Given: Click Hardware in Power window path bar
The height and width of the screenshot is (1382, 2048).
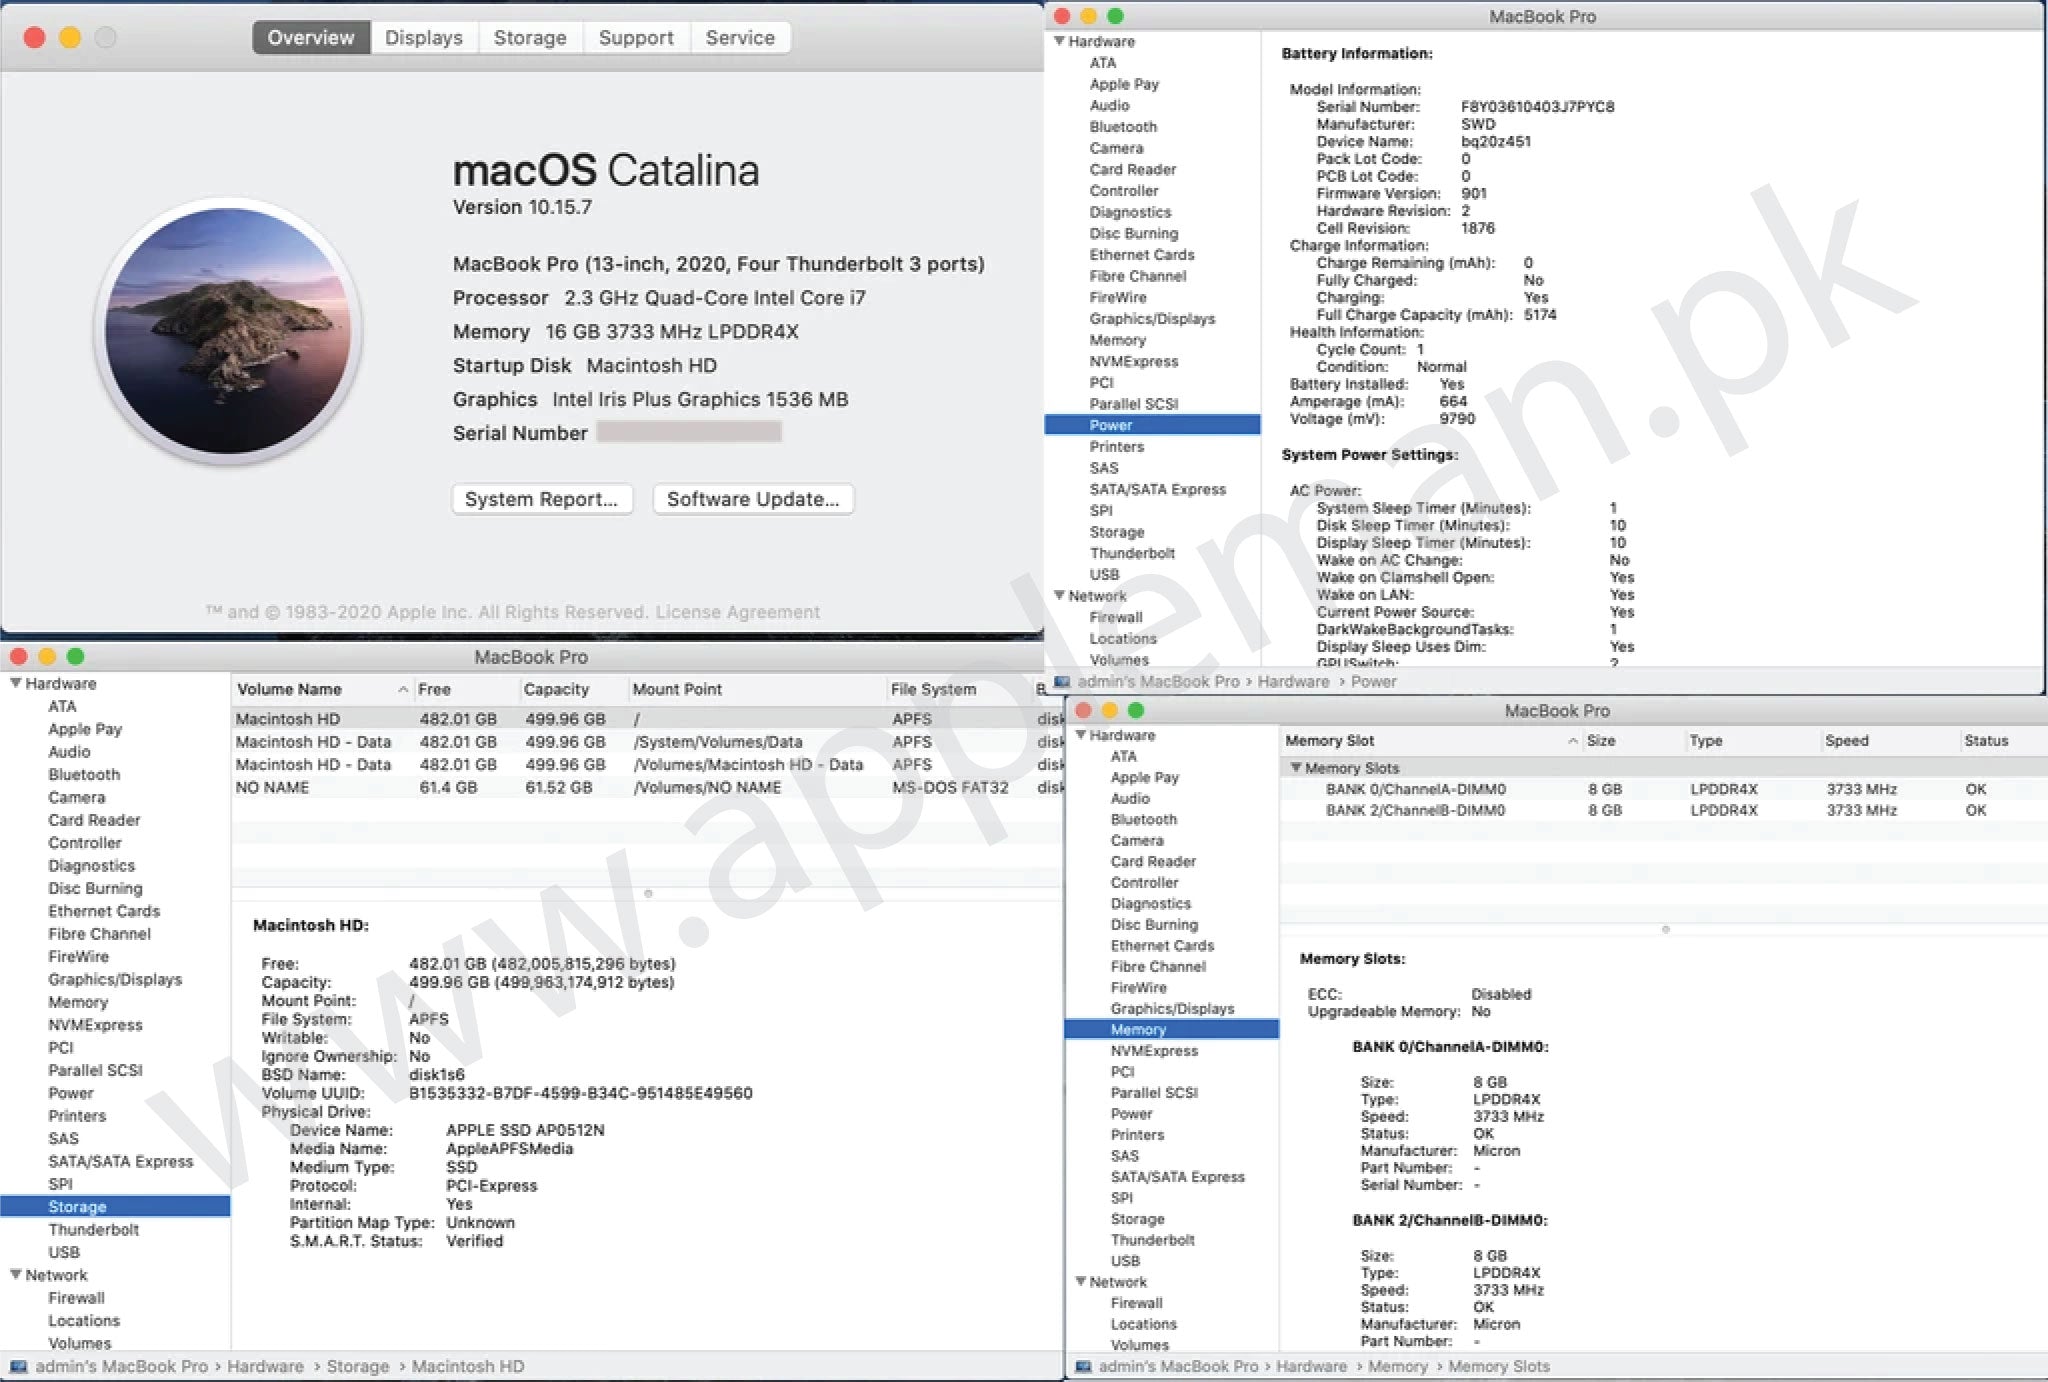Looking at the screenshot, I should tap(1293, 681).
